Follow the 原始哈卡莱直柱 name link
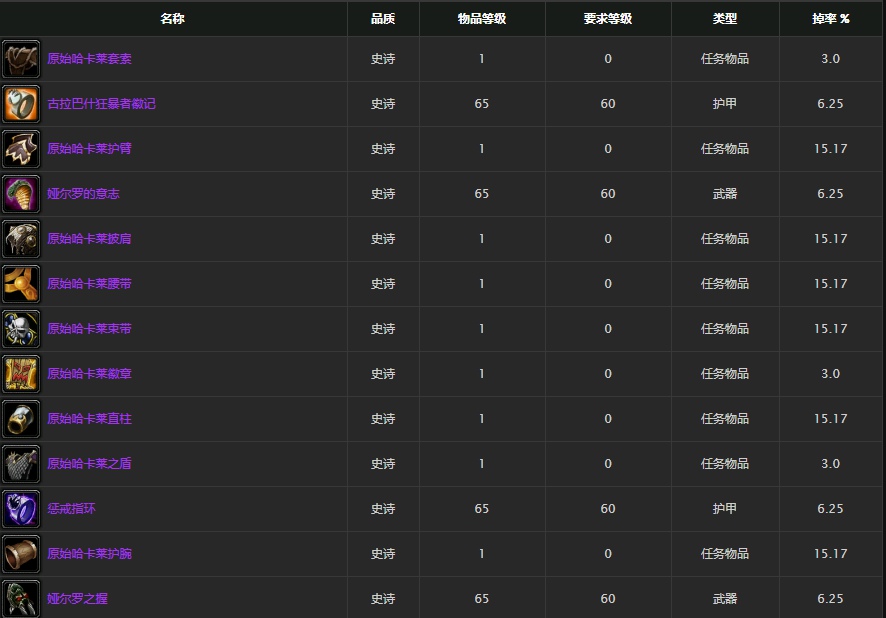886x618 pixels. pyautogui.click(x=89, y=419)
